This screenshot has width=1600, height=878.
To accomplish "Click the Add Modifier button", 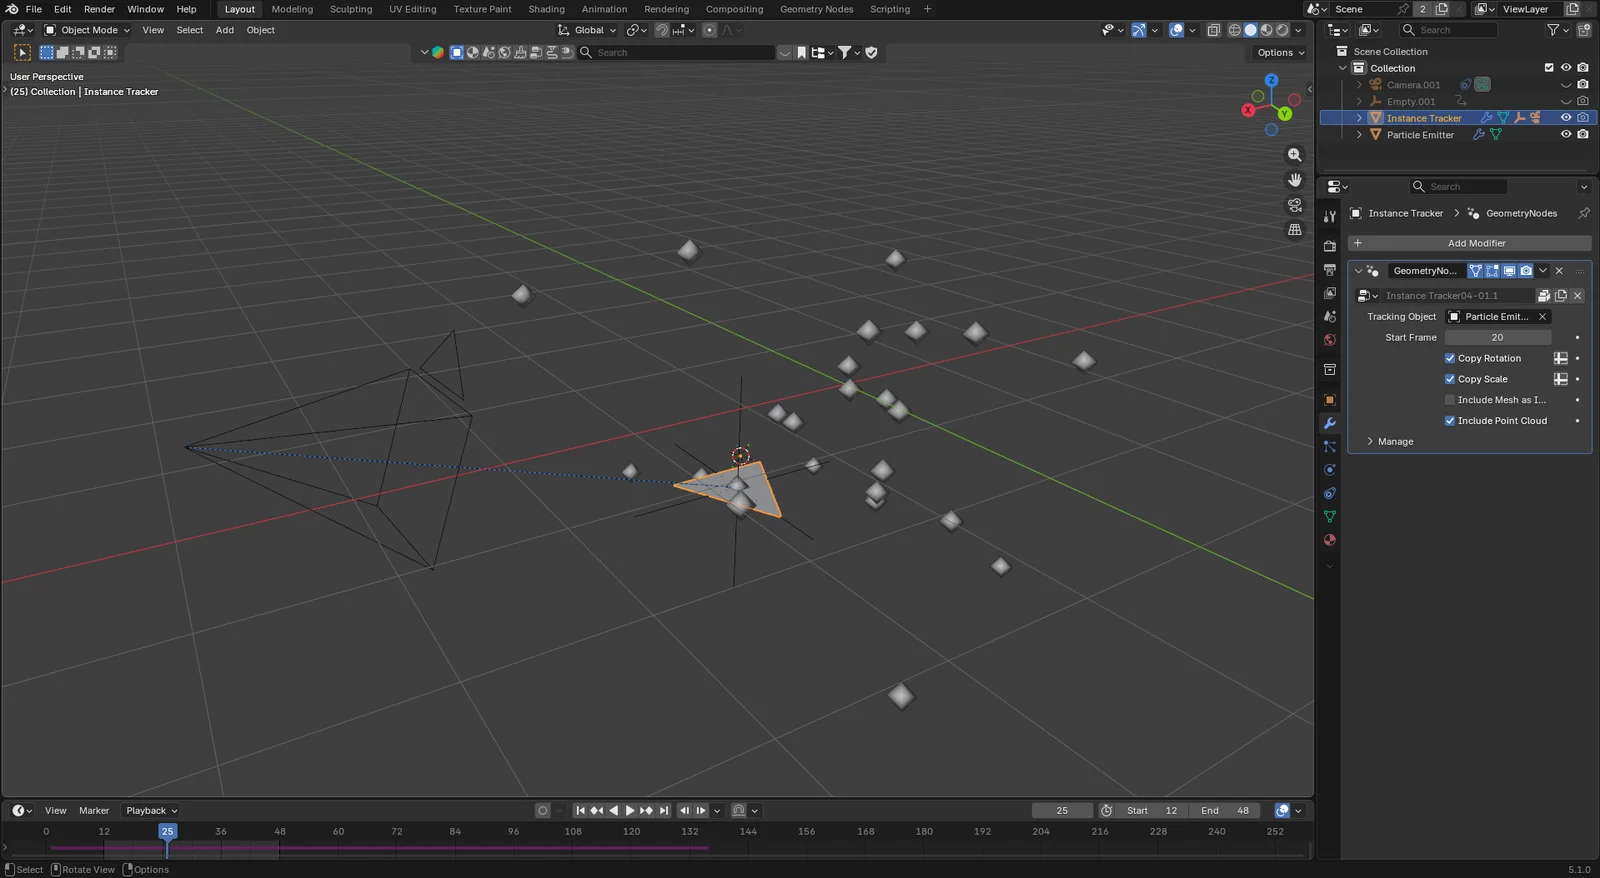I will 1469,243.
